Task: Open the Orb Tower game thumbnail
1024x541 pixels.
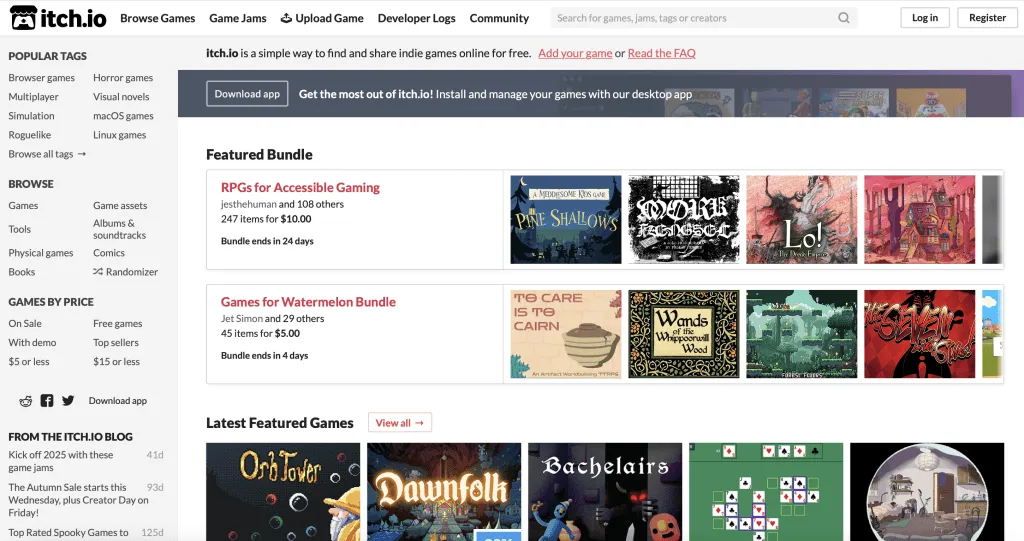Action: tap(283, 492)
